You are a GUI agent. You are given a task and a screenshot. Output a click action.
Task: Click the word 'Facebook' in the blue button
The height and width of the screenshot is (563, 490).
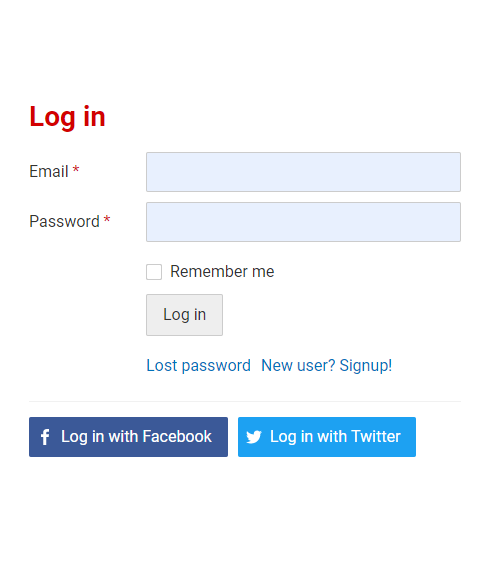coord(177,437)
